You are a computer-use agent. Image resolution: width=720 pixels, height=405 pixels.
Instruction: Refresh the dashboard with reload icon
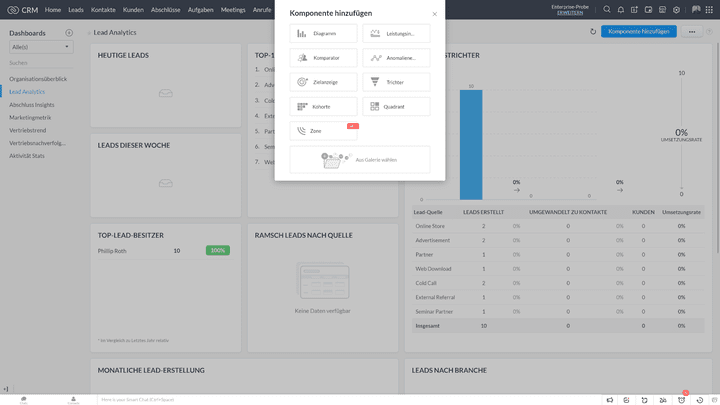(x=592, y=32)
